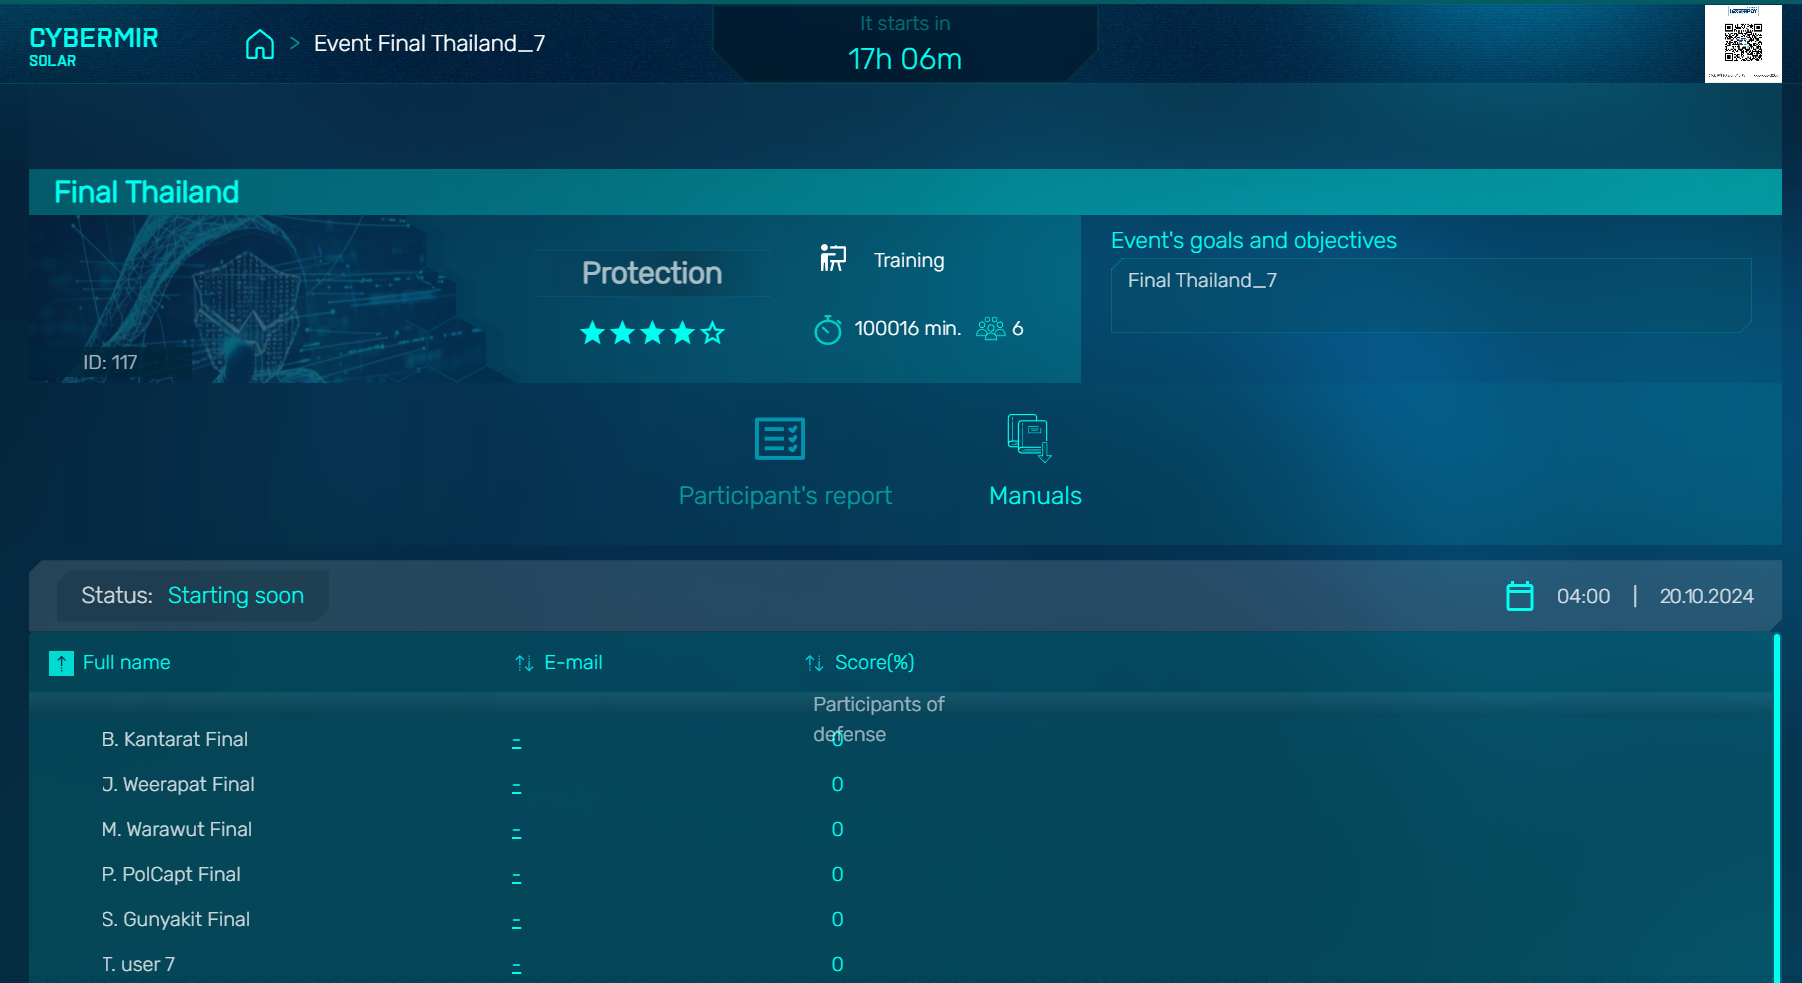
Task: Click the score 0 for T. user 7
Action: (838, 965)
